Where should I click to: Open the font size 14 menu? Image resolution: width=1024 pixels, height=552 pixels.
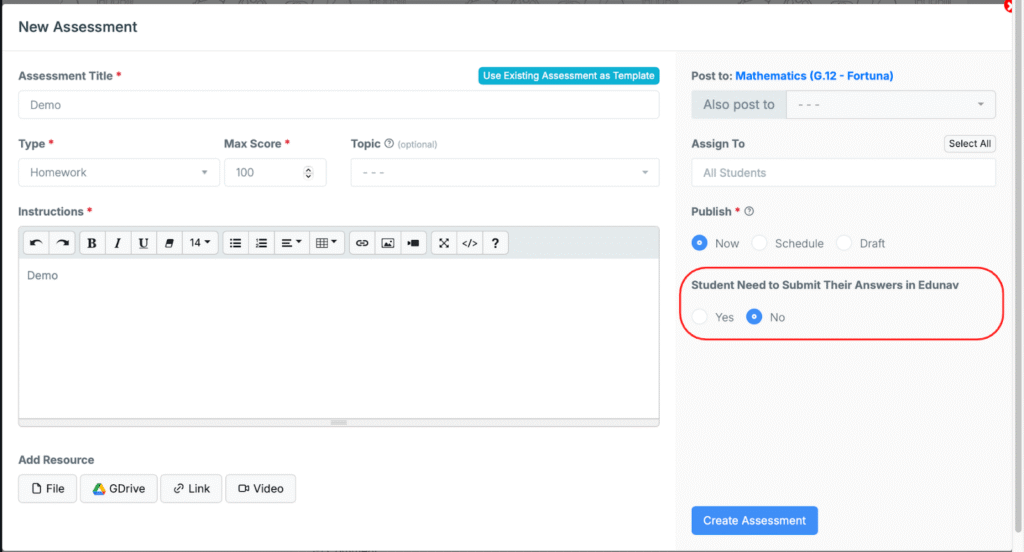[x=201, y=243]
